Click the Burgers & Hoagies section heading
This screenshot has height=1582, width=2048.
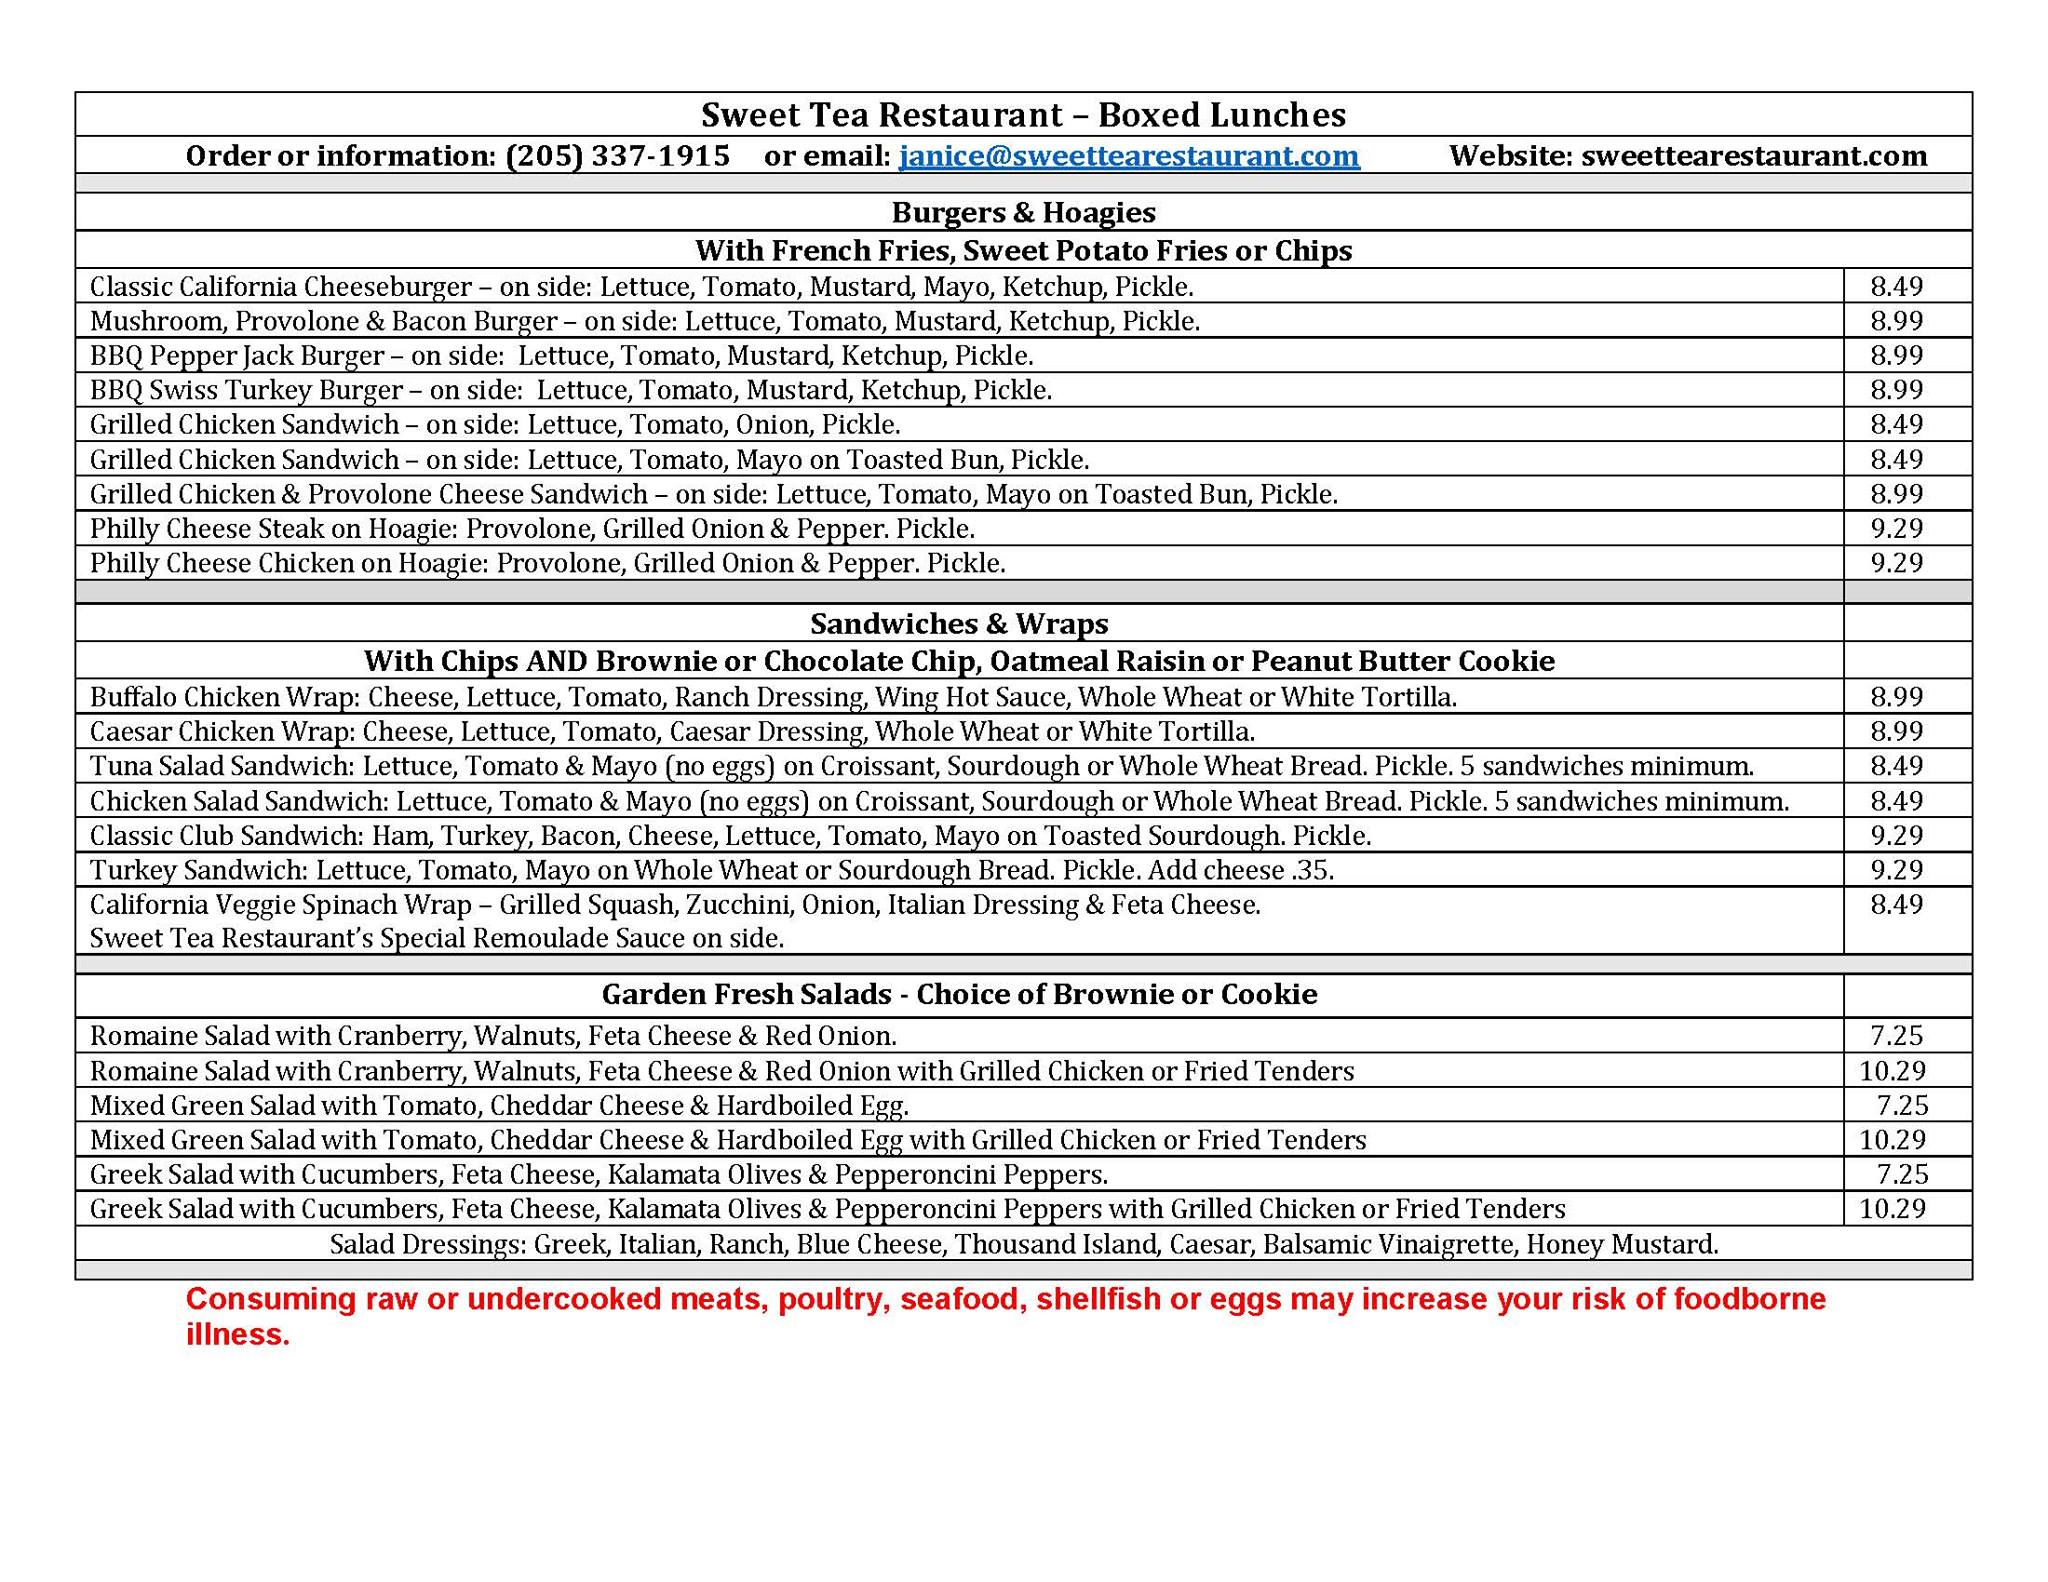click(x=1023, y=212)
